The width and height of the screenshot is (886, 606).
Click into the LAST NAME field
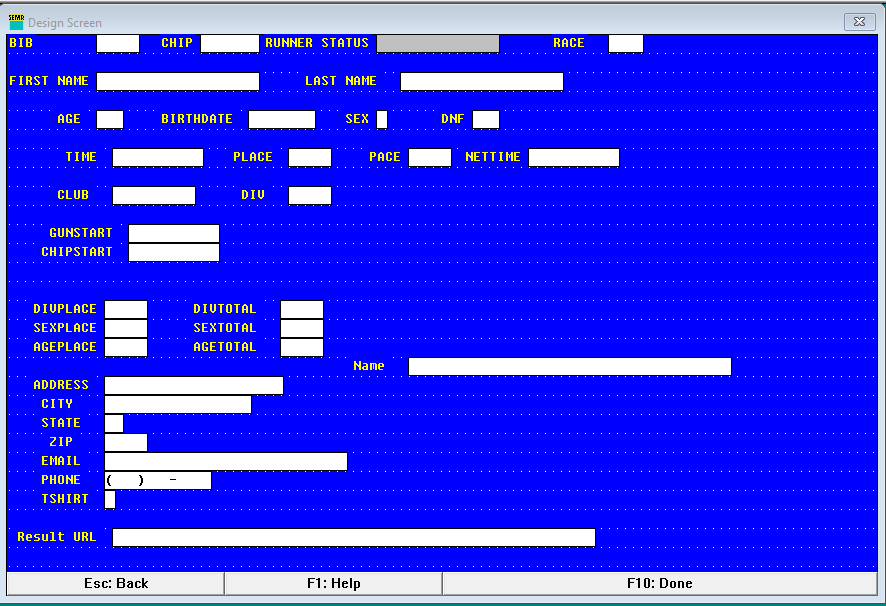coord(482,81)
